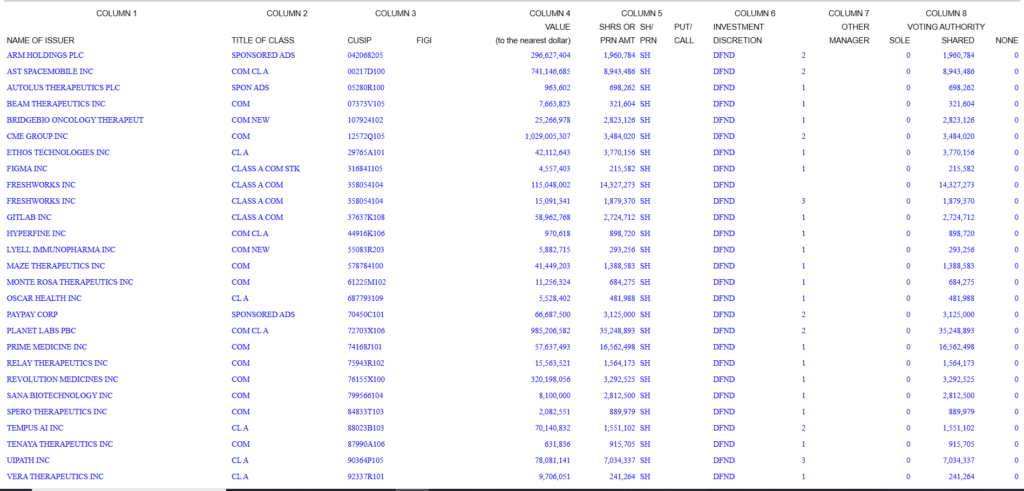Image resolution: width=1024 pixels, height=491 pixels.
Task: Click share amount 16,562,498 in Column 5
Action: coord(617,347)
